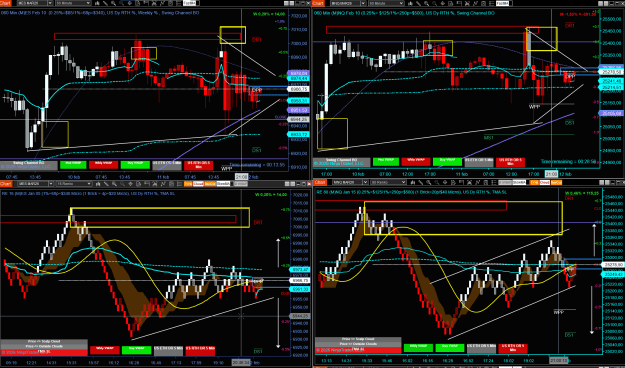Viewport: 625px width, 368px height.
Task: Expand instrument dropdown of MES 60 Minute chart
Action: pos(50,3)
